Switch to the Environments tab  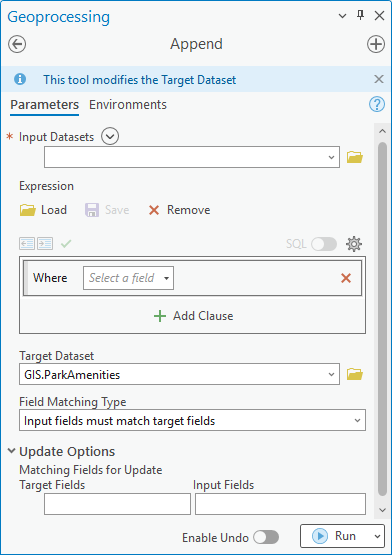click(x=128, y=105)
